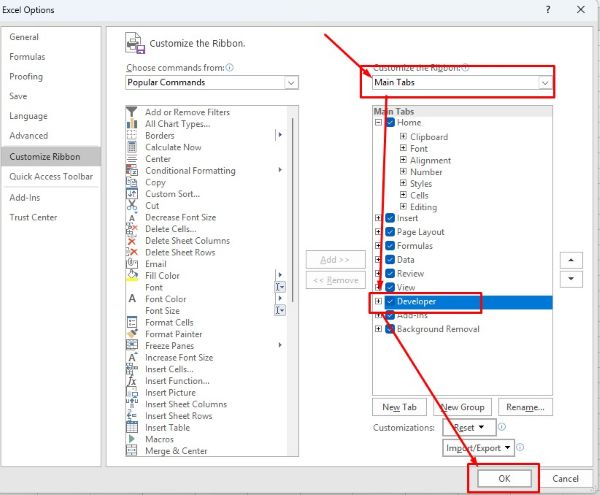This screenshot has height=495, width=600.
Task: Uncheck the Home tab checkbox
Action: pyautogui.click(x=390, y=122)
